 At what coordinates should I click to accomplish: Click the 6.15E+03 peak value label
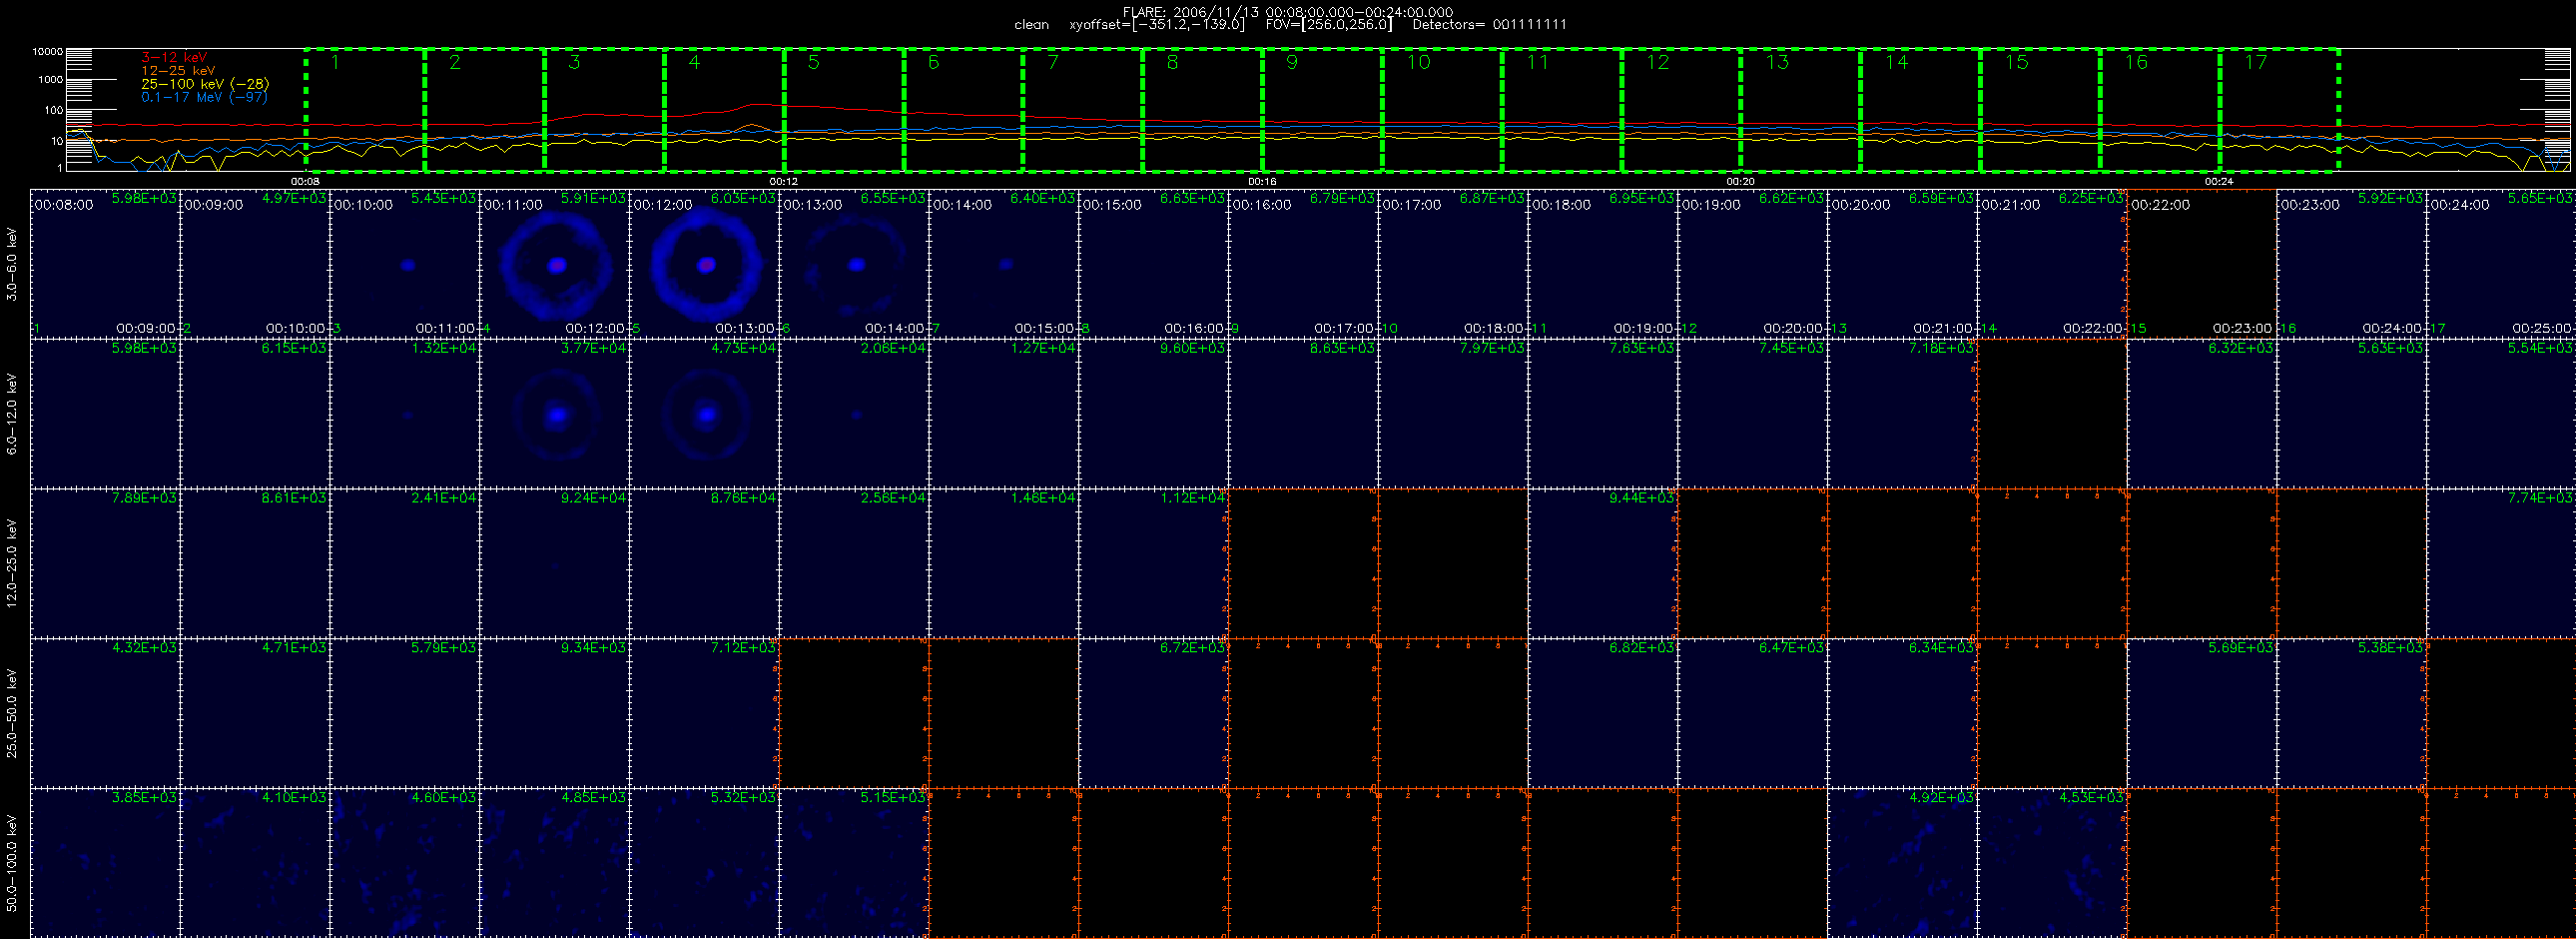coord(294,348)
